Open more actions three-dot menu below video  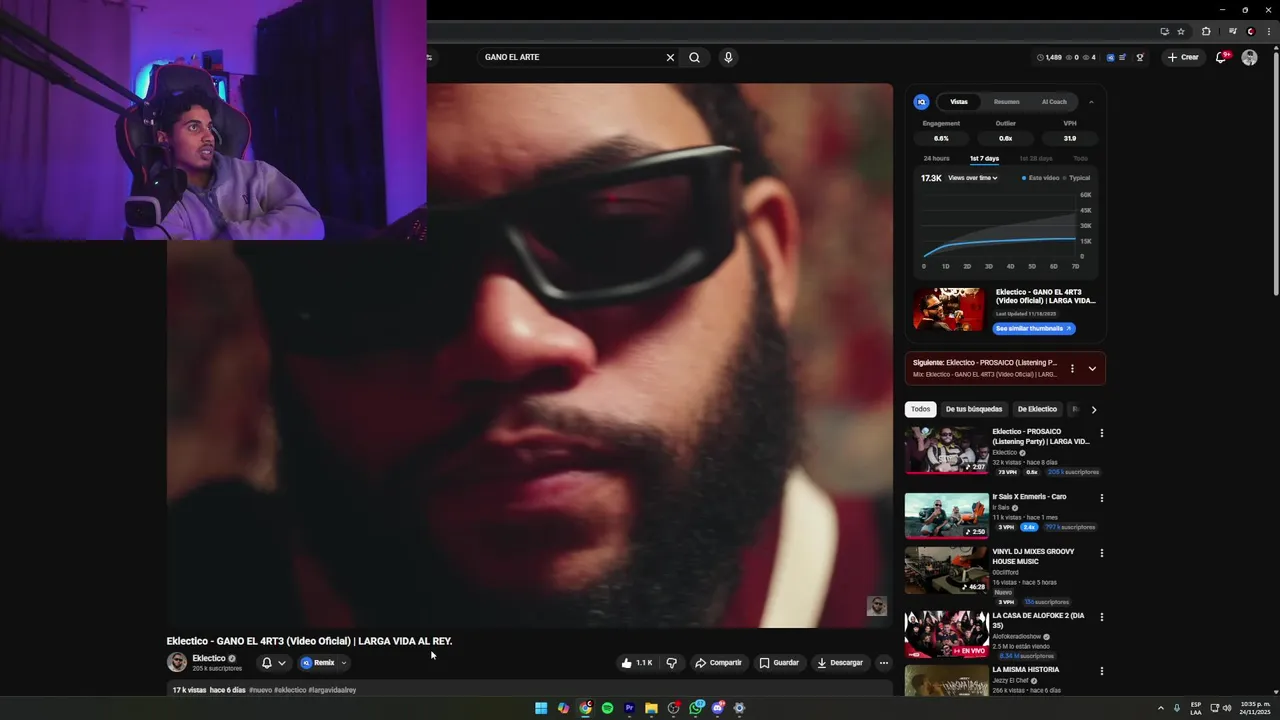[883, 662]
